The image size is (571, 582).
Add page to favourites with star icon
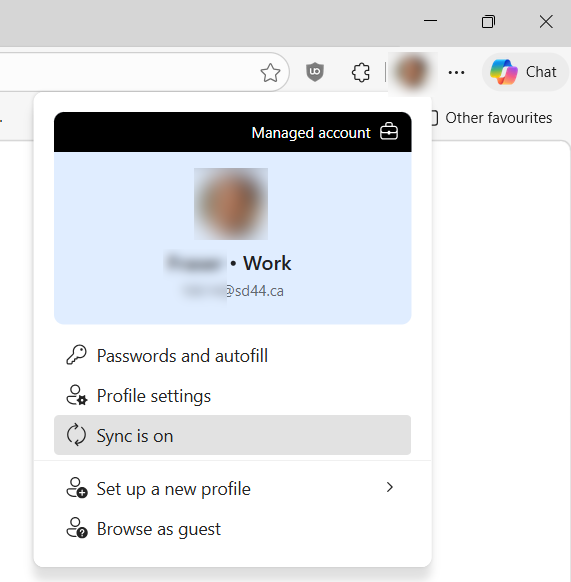point(270,72)
